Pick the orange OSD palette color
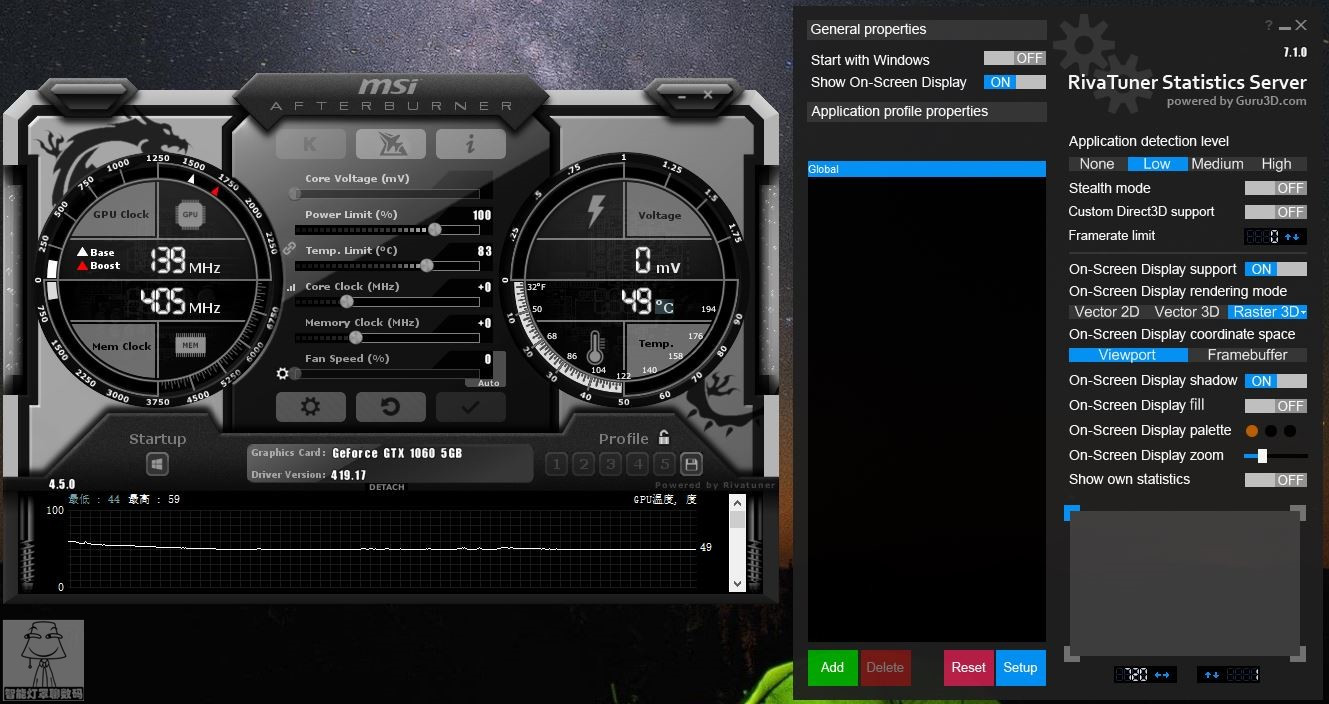1329x704 pixels. pyautogui.click(x=1252, y=431)
